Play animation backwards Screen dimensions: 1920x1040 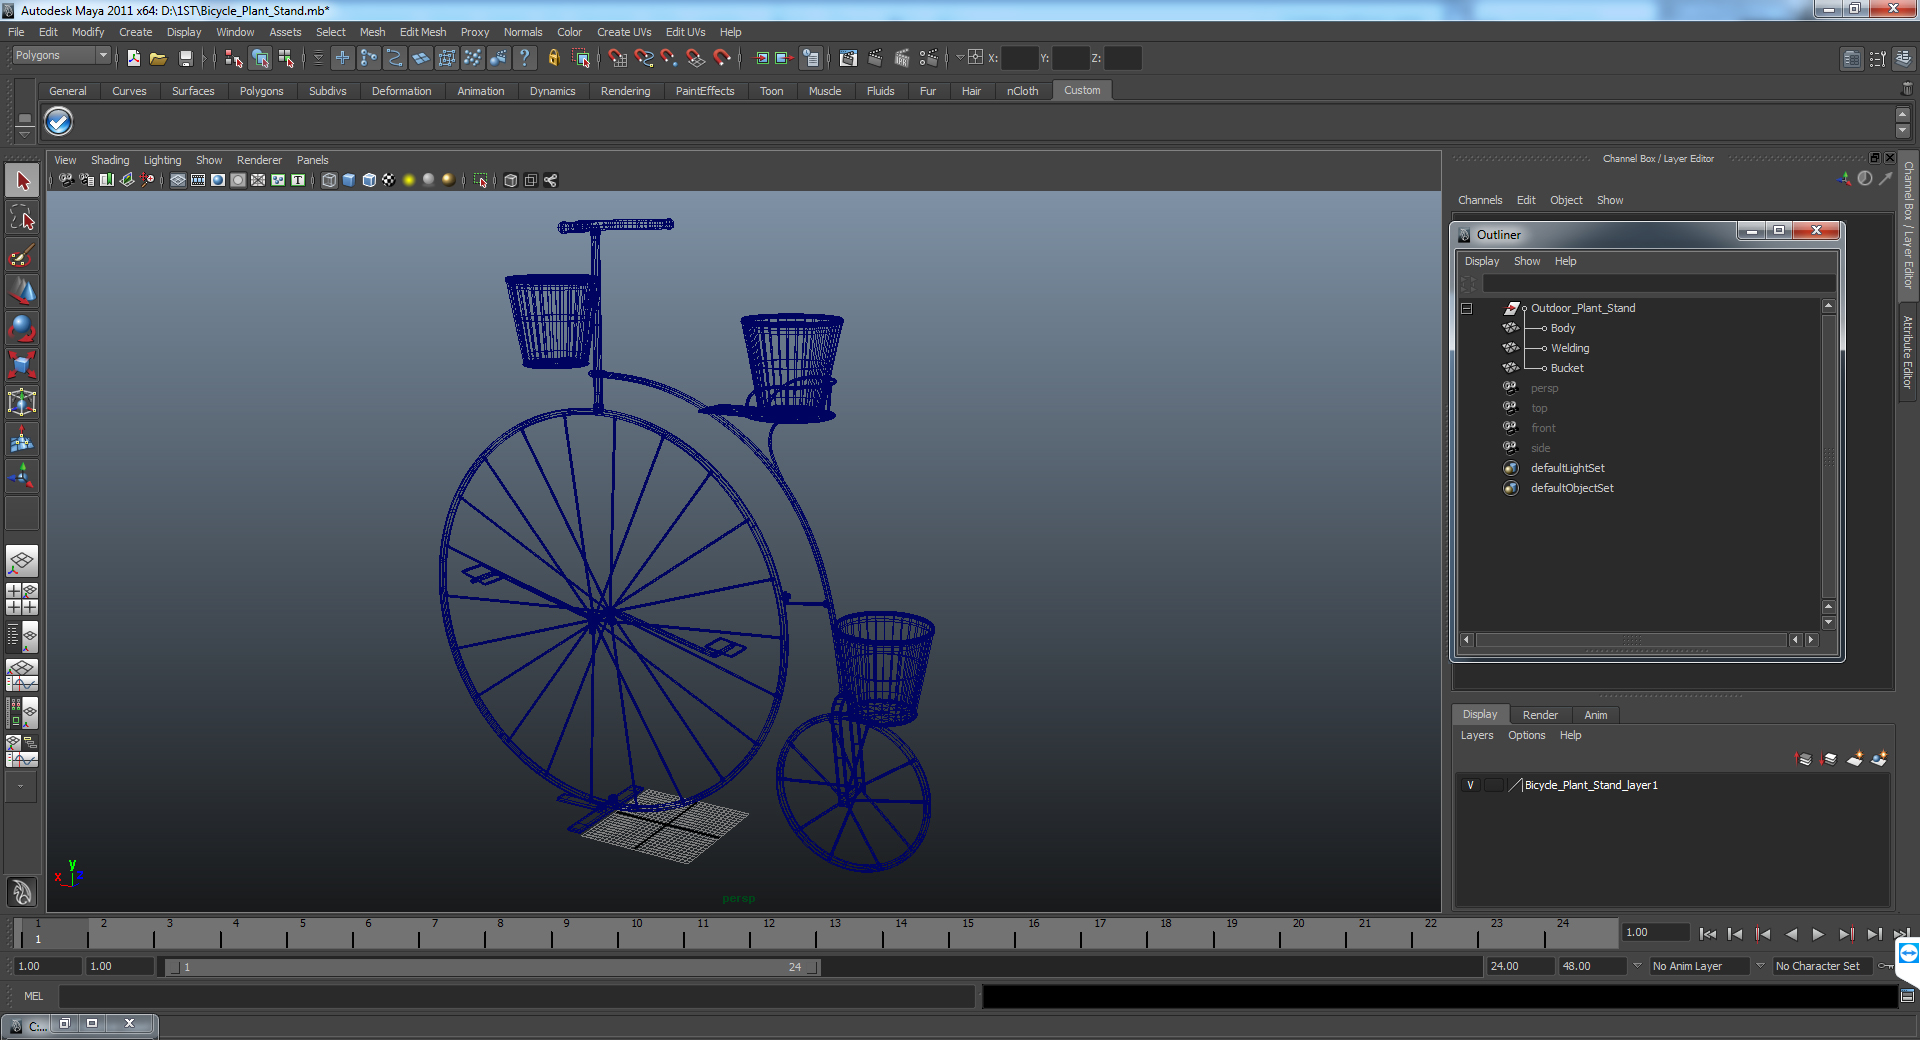(x=1791, y=934)
